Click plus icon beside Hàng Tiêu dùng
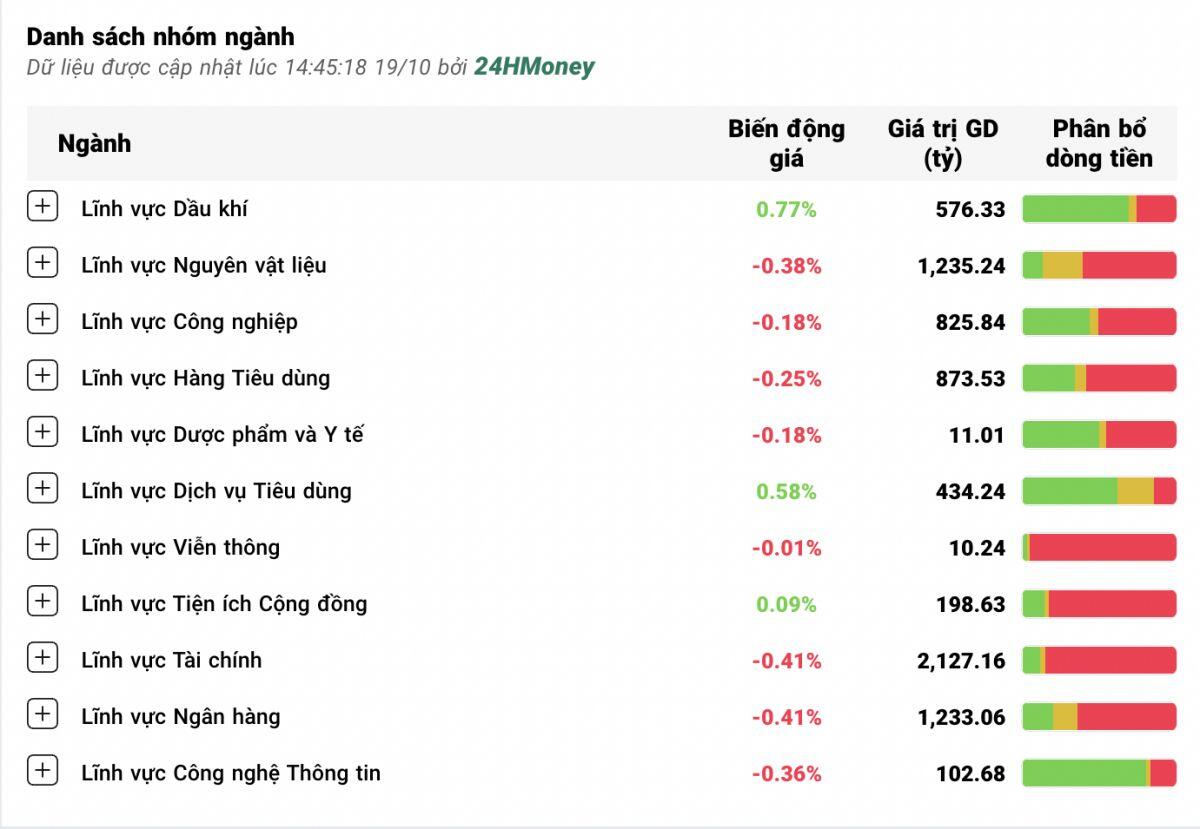The height and width of the screenshot is (829, 1200). [x=42, y=376]
